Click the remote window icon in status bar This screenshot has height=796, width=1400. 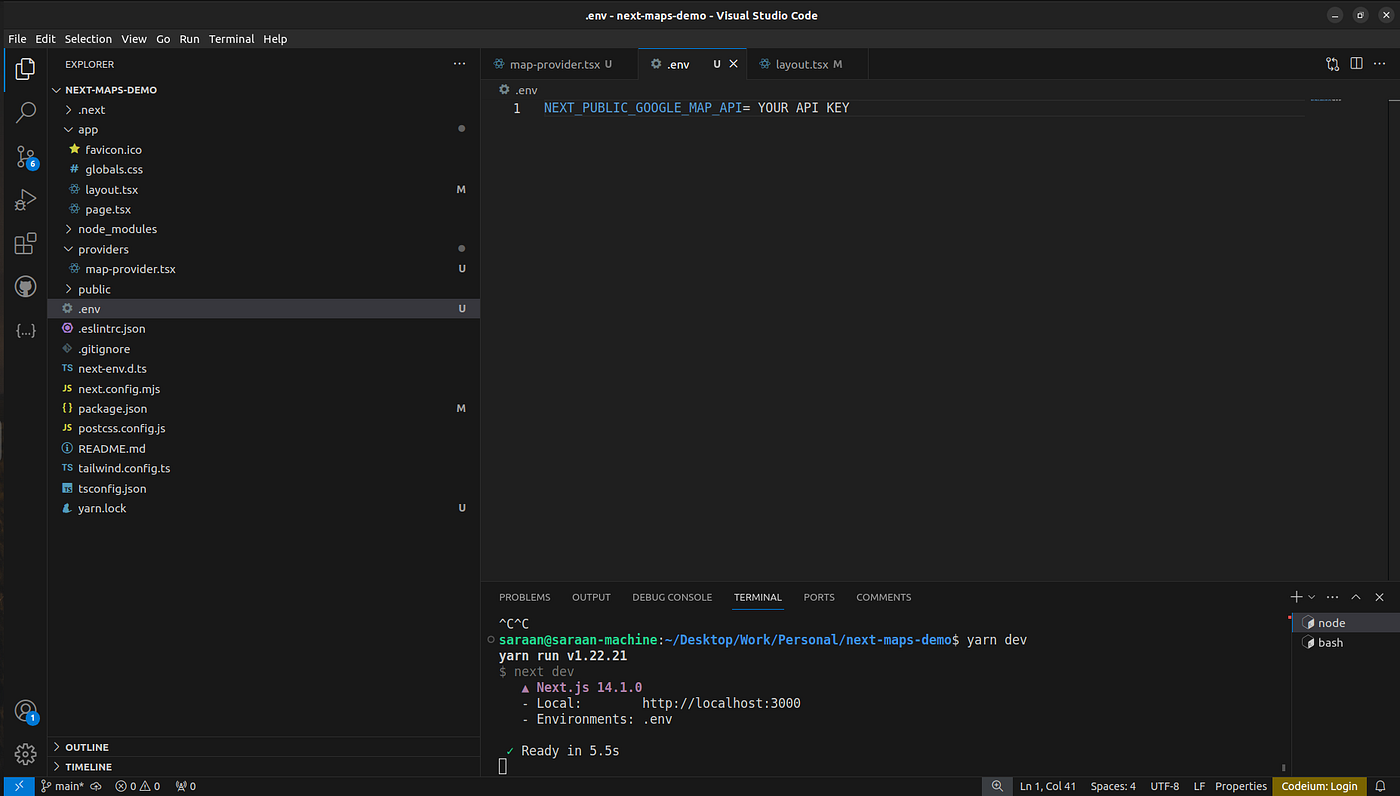pos(19,786)
